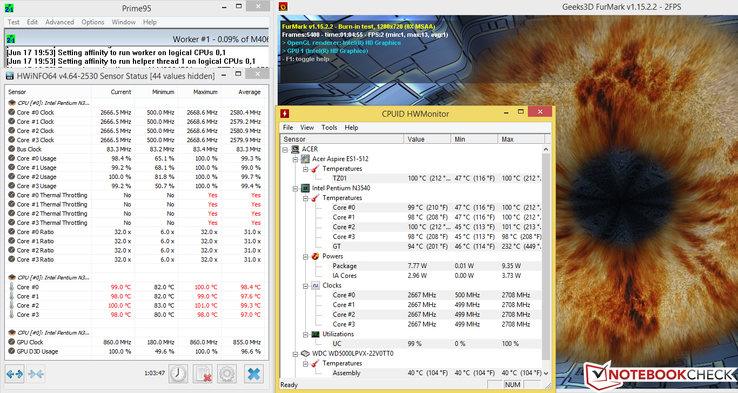Click the HWMonitor lightning title bar icon
The image size is (738, 393).
tap(284, 113)
